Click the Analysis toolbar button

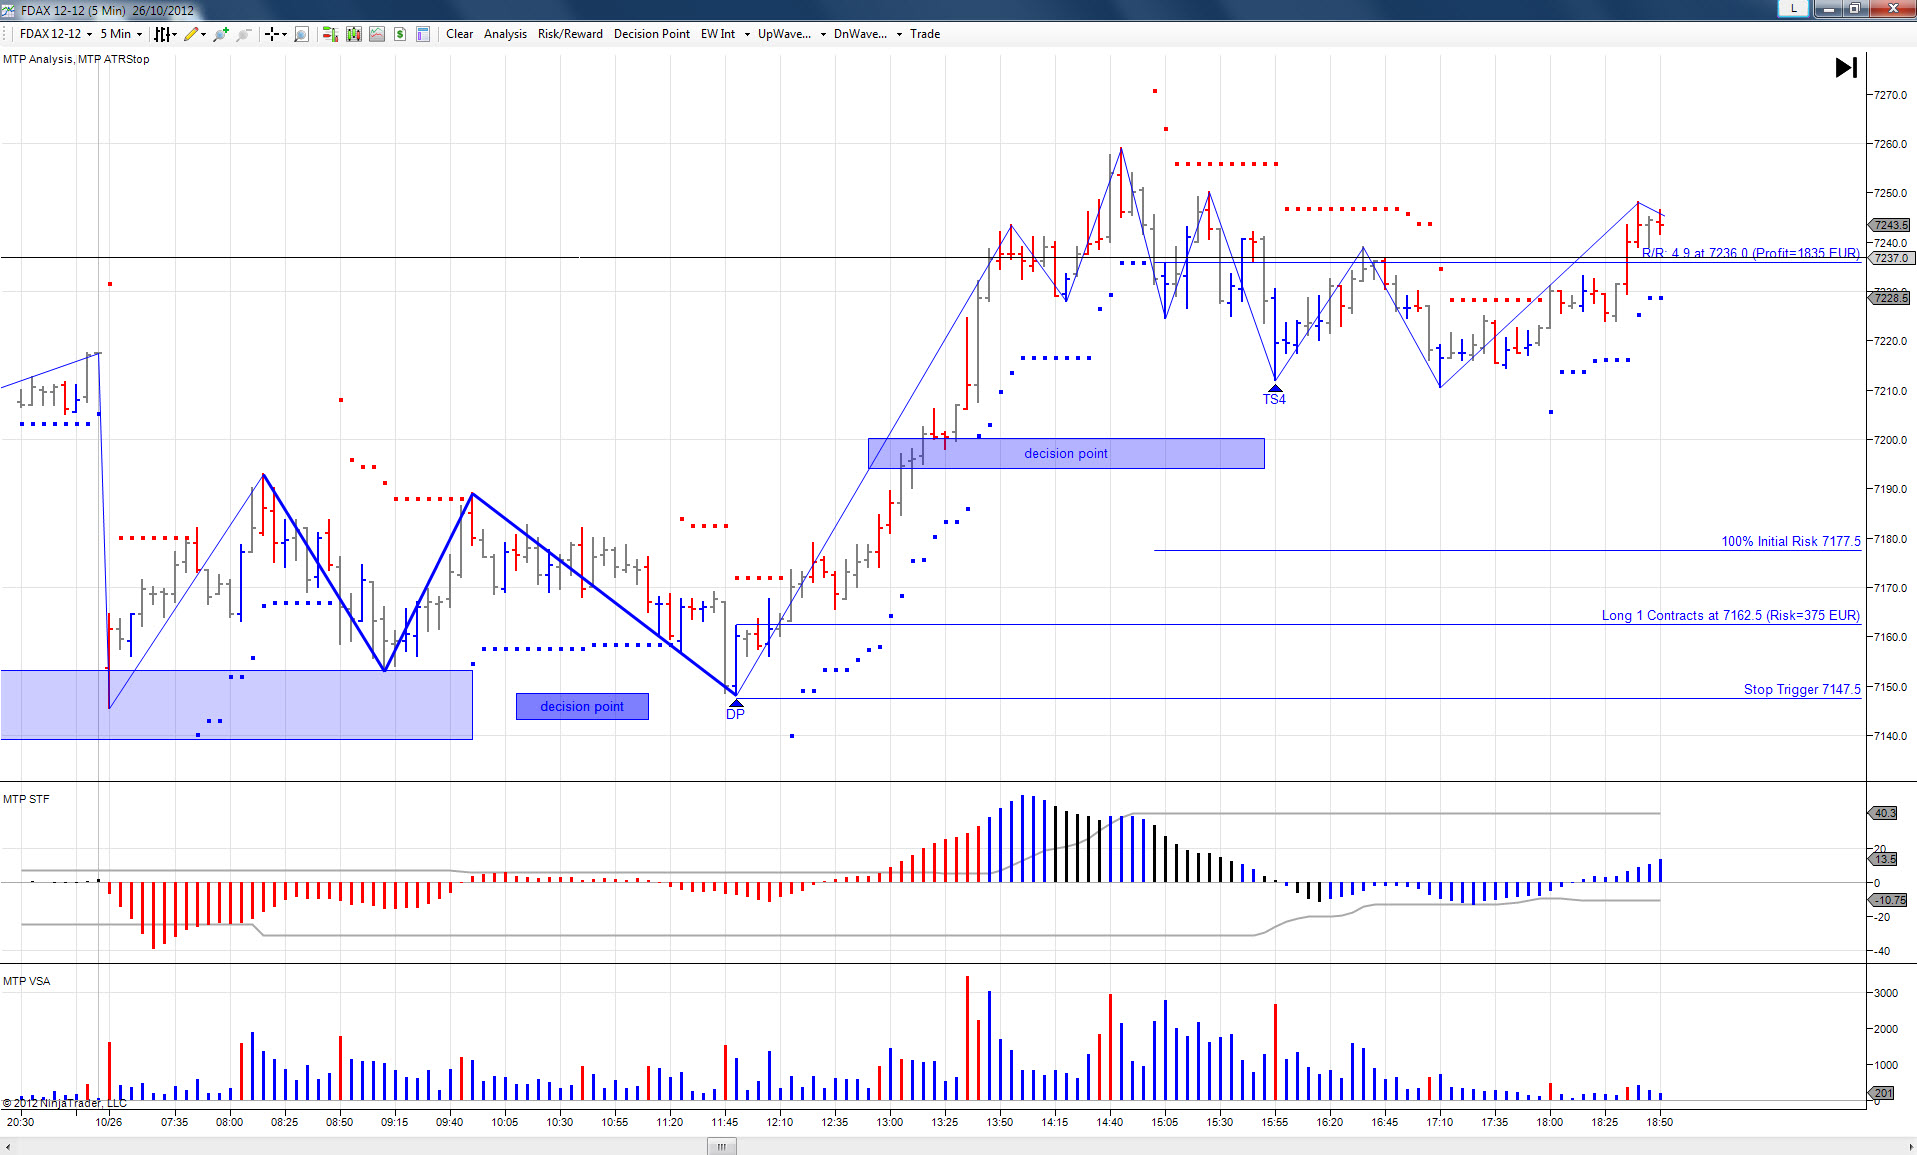pyautogui.click(x=505, y=34)
